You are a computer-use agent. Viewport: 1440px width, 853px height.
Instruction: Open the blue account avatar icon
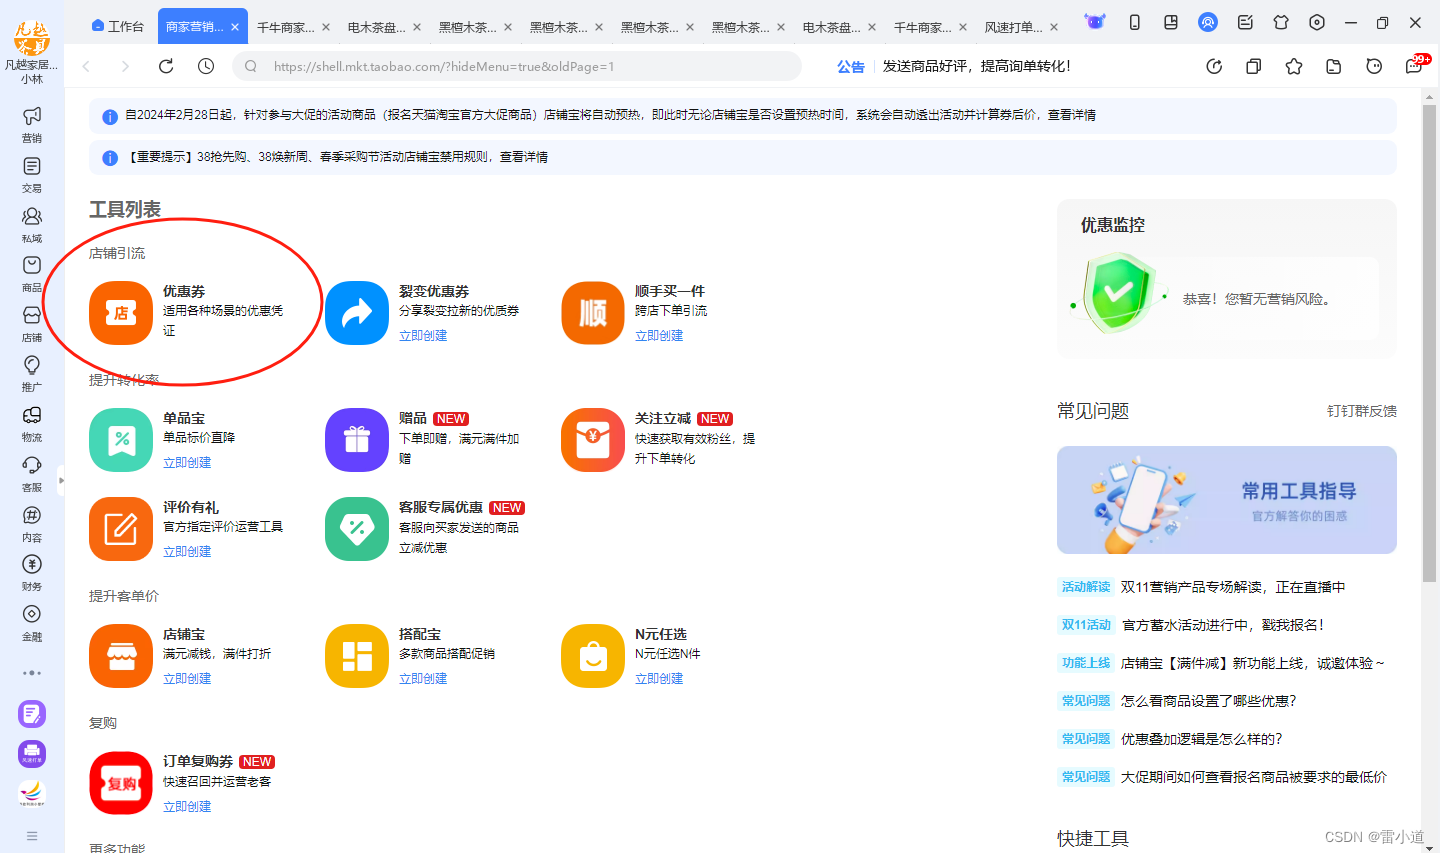pyautogui.click(x=1208, y=22)
